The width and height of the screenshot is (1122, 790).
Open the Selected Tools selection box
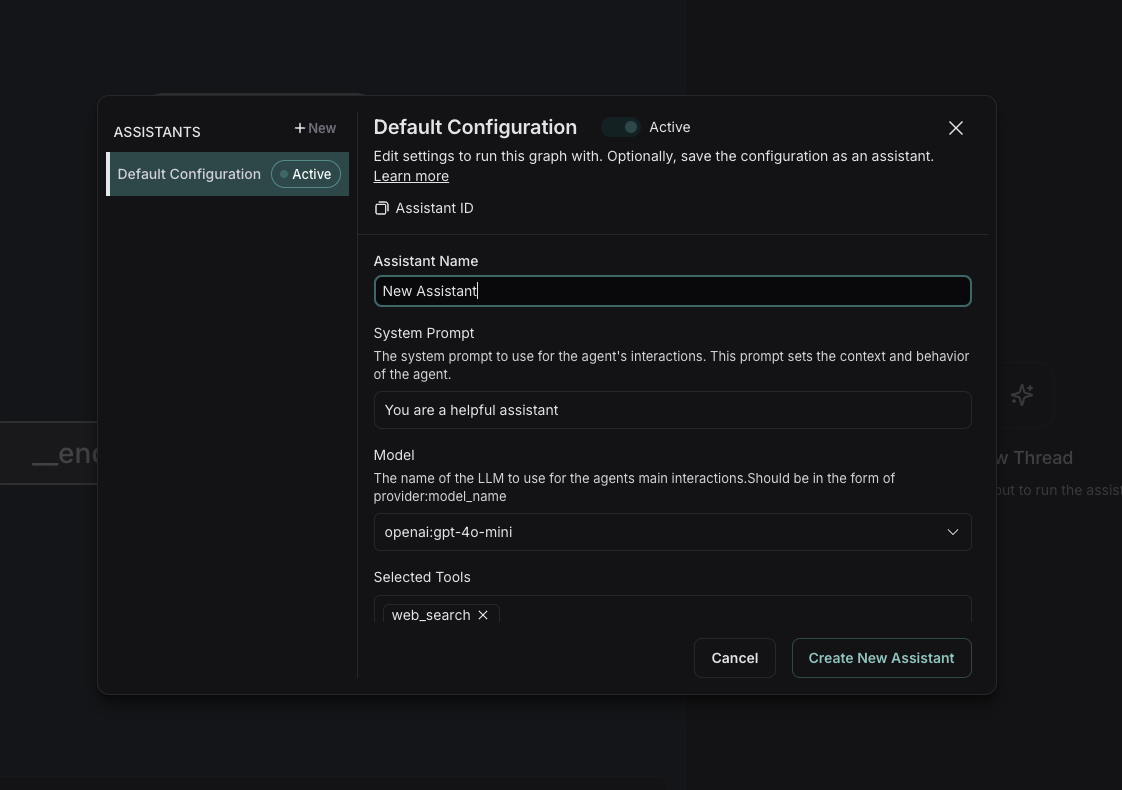pyautogui.click(x=730, y=611)
